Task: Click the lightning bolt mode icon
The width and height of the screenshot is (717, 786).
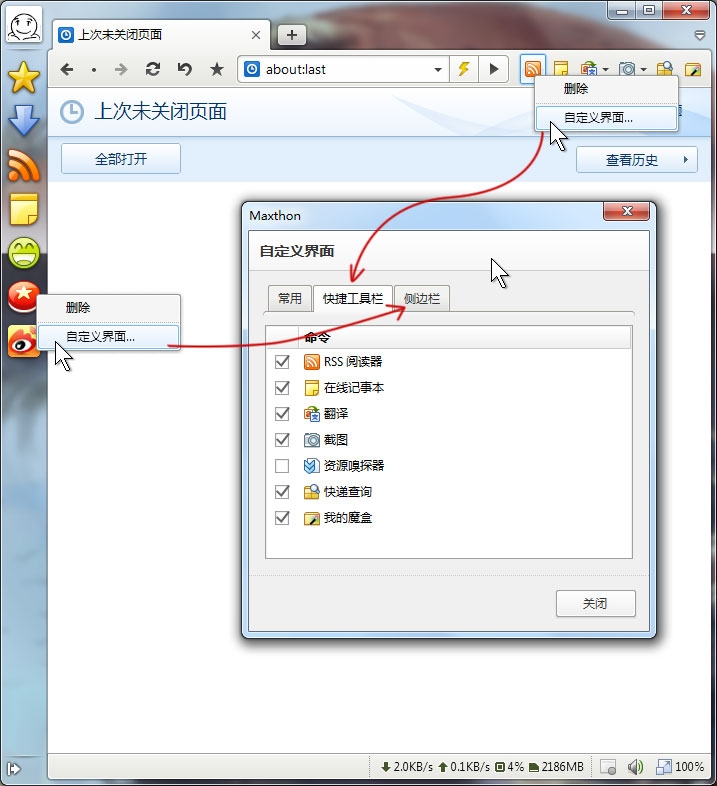Action: point(464,69)
